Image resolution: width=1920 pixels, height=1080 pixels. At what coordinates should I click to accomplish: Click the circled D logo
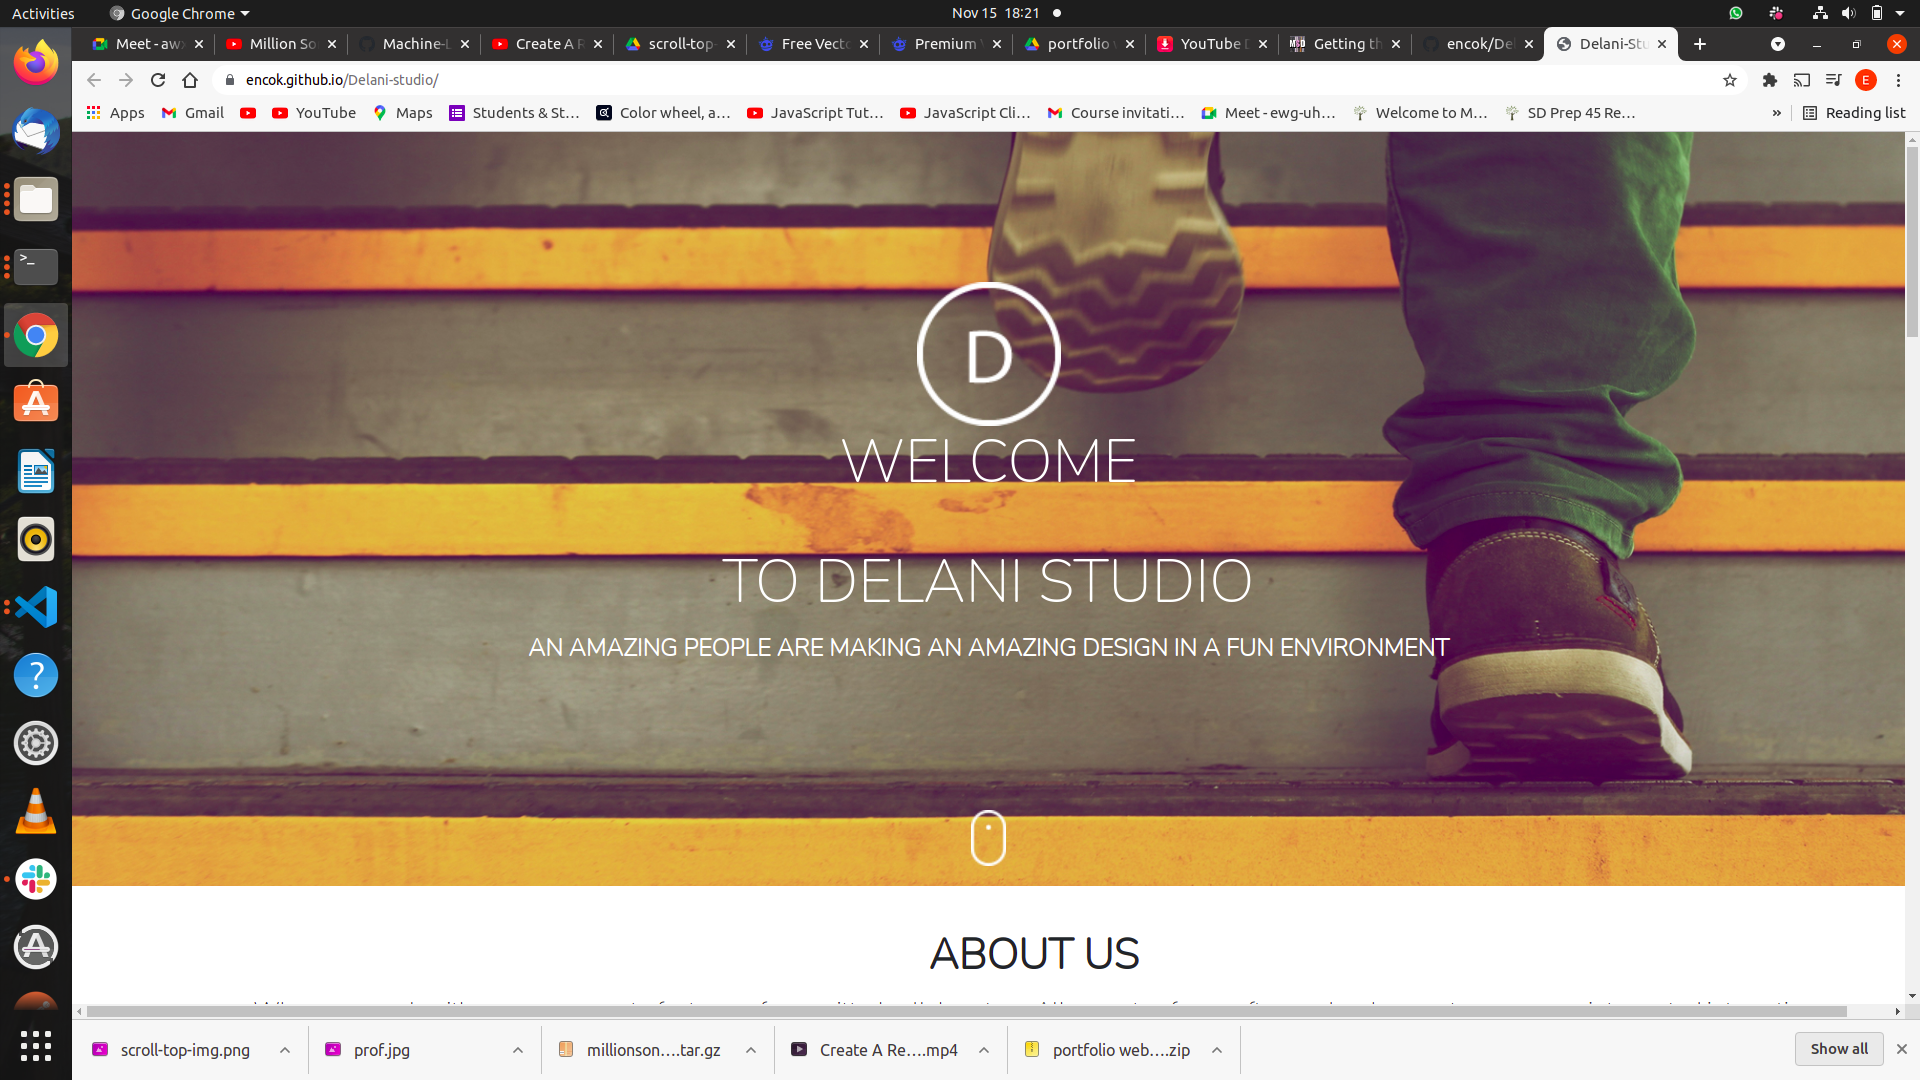point(988,354)
